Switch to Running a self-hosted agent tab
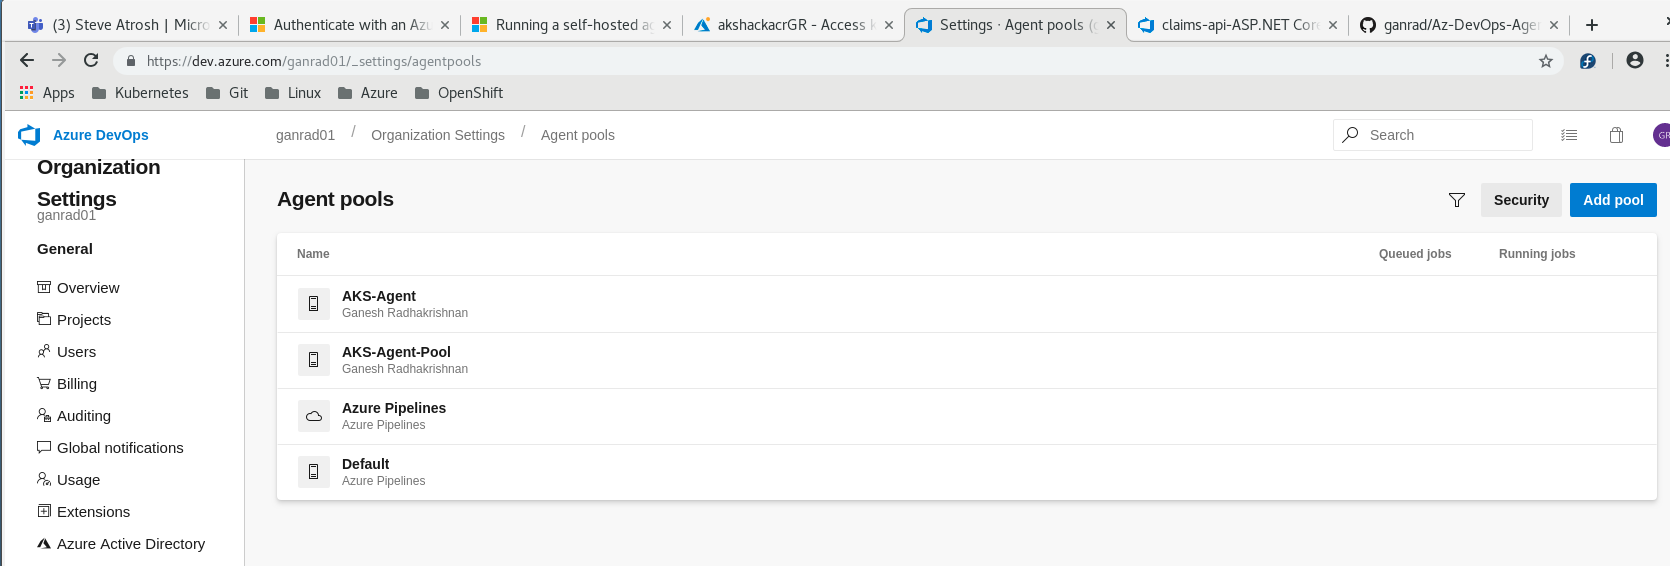Image resolution: width=1670 pixels, height=566 pixels. 570,25
